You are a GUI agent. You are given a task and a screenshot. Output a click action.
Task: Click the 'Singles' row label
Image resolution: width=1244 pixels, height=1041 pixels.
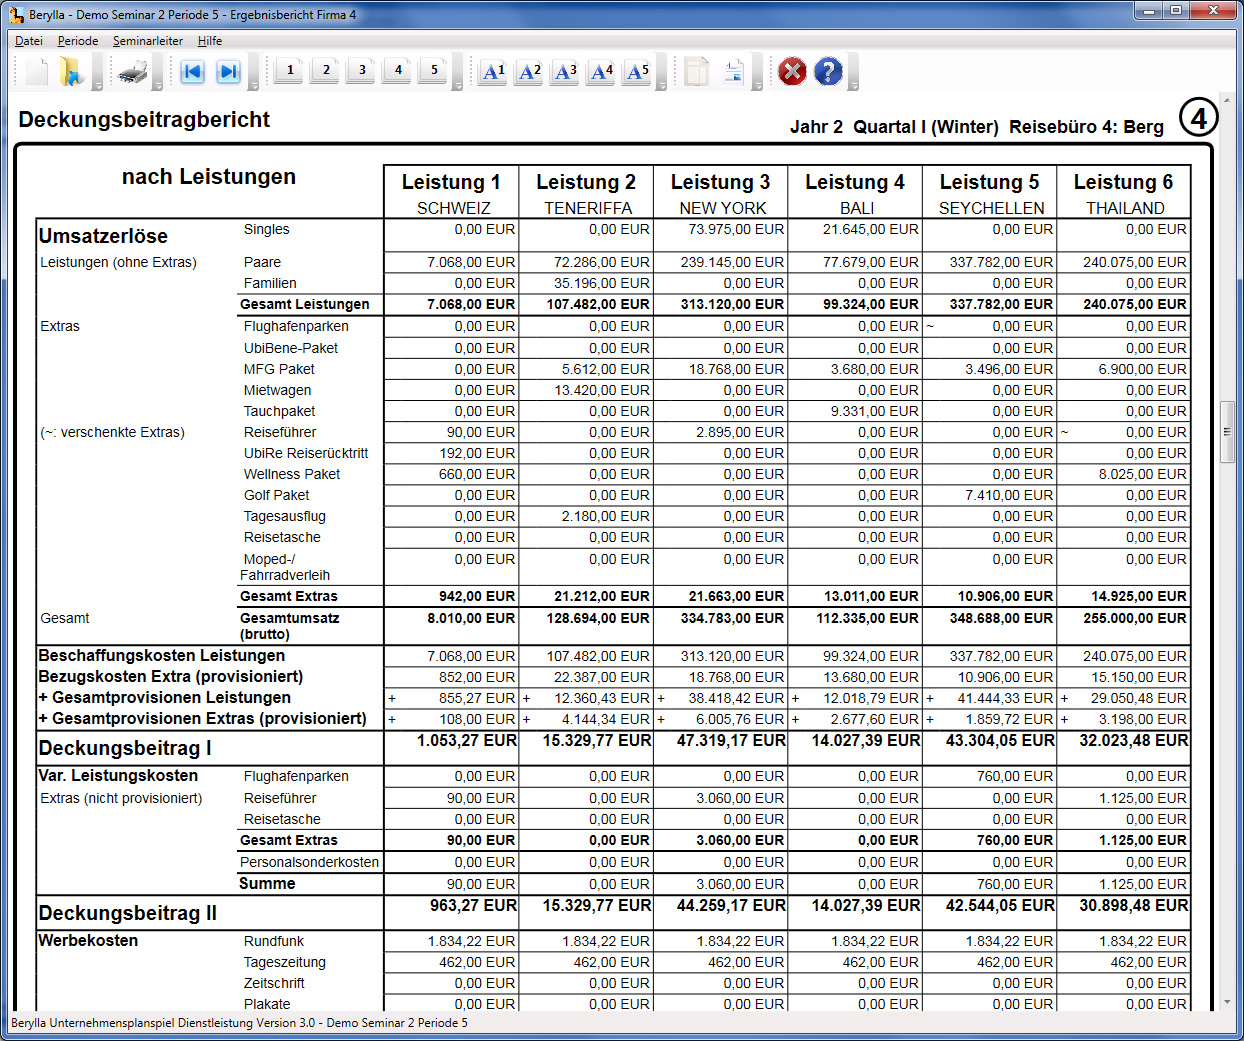[266, 229]
